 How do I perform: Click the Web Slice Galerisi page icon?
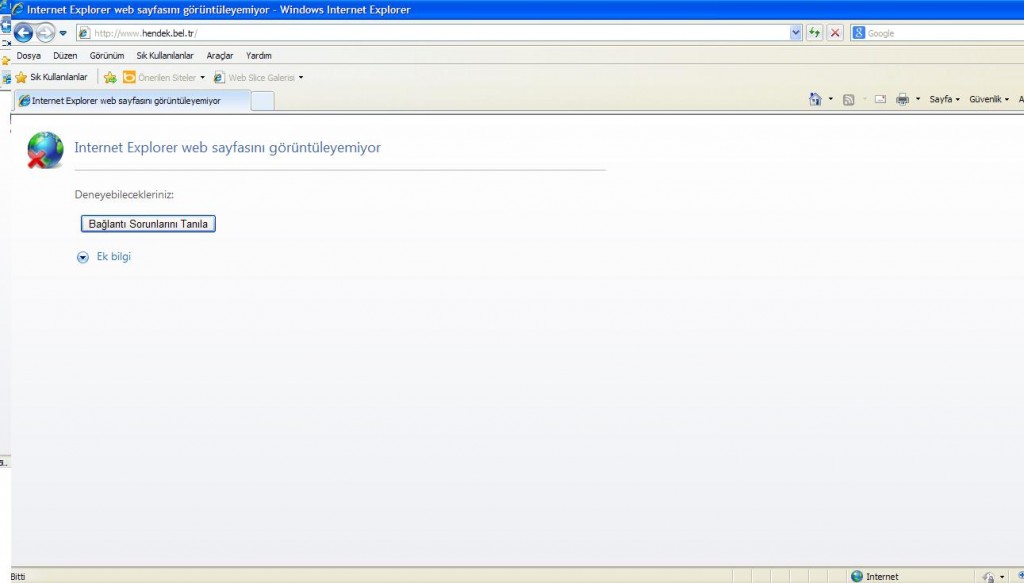219,78
